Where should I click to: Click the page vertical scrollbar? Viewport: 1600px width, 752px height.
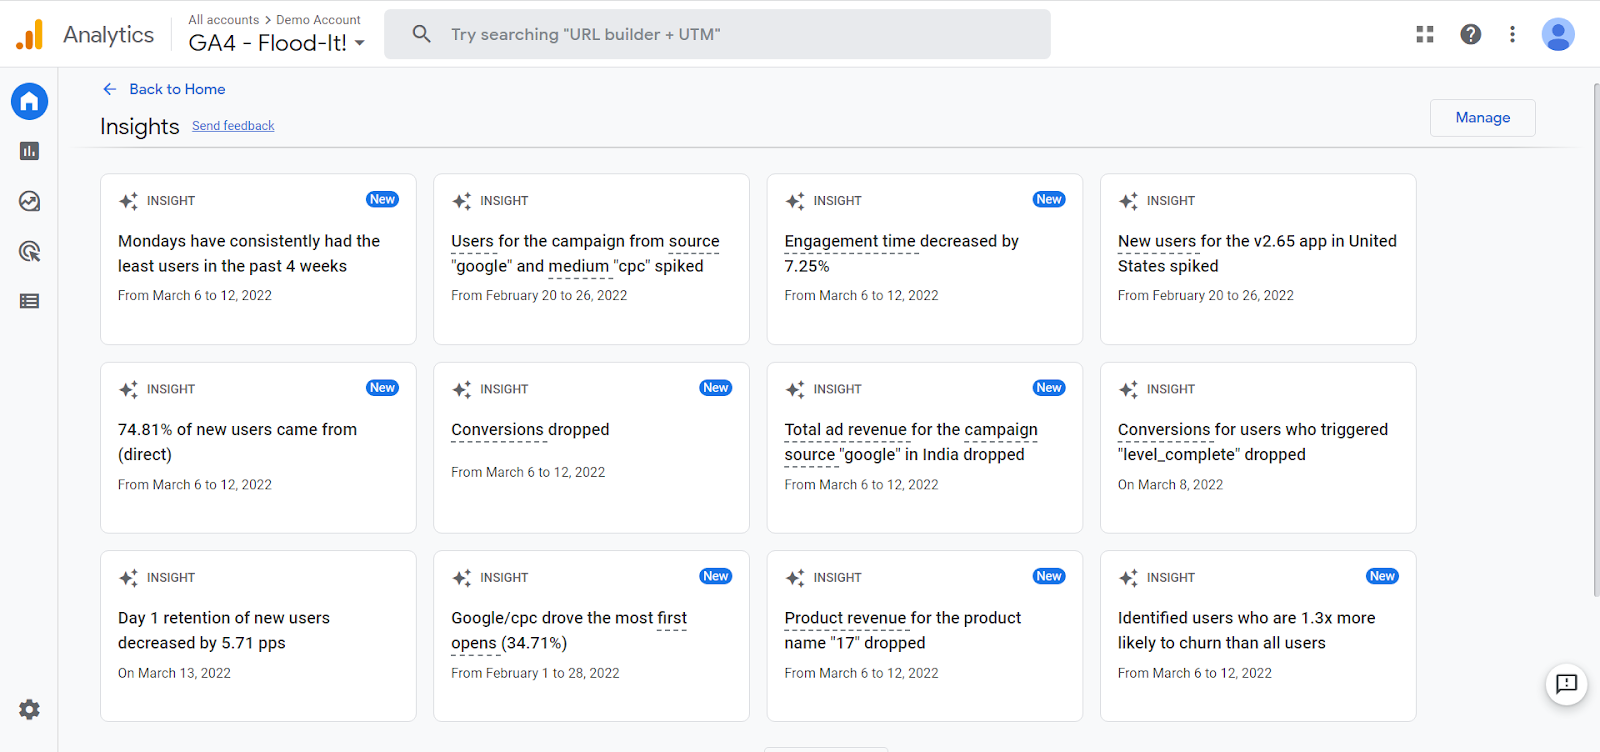pos(1595,340)
